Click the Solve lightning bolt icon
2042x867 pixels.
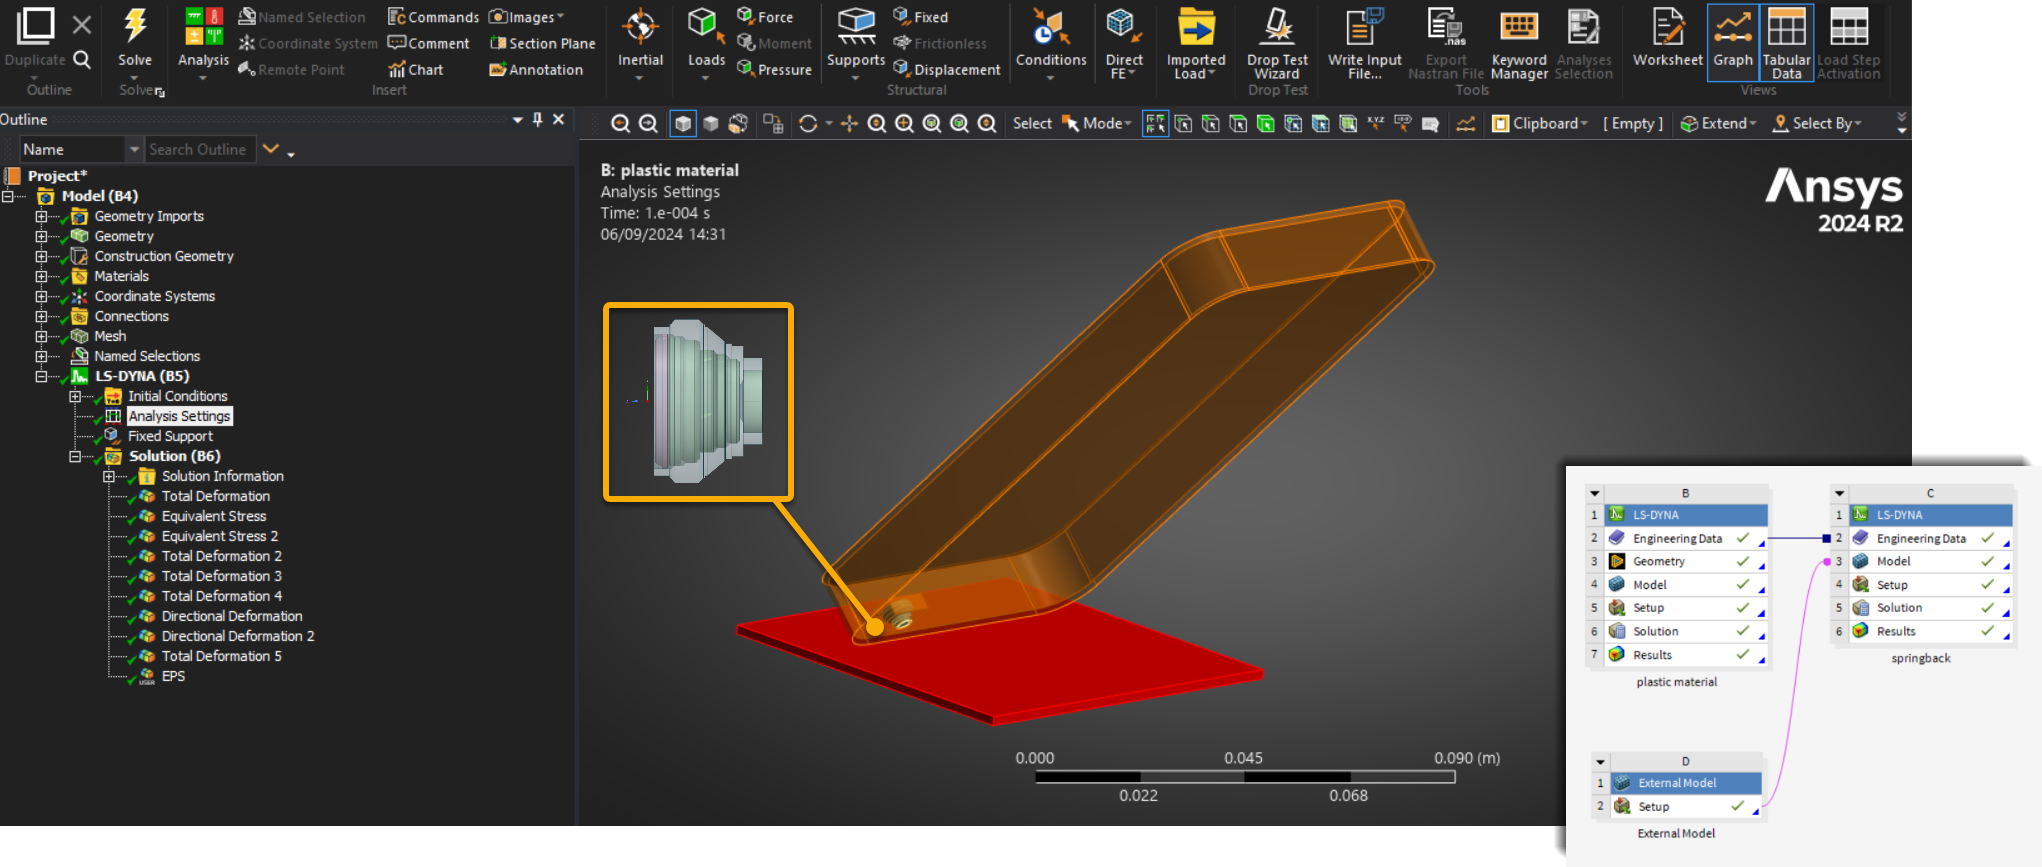pyautogui.click(x=135, y=26)
